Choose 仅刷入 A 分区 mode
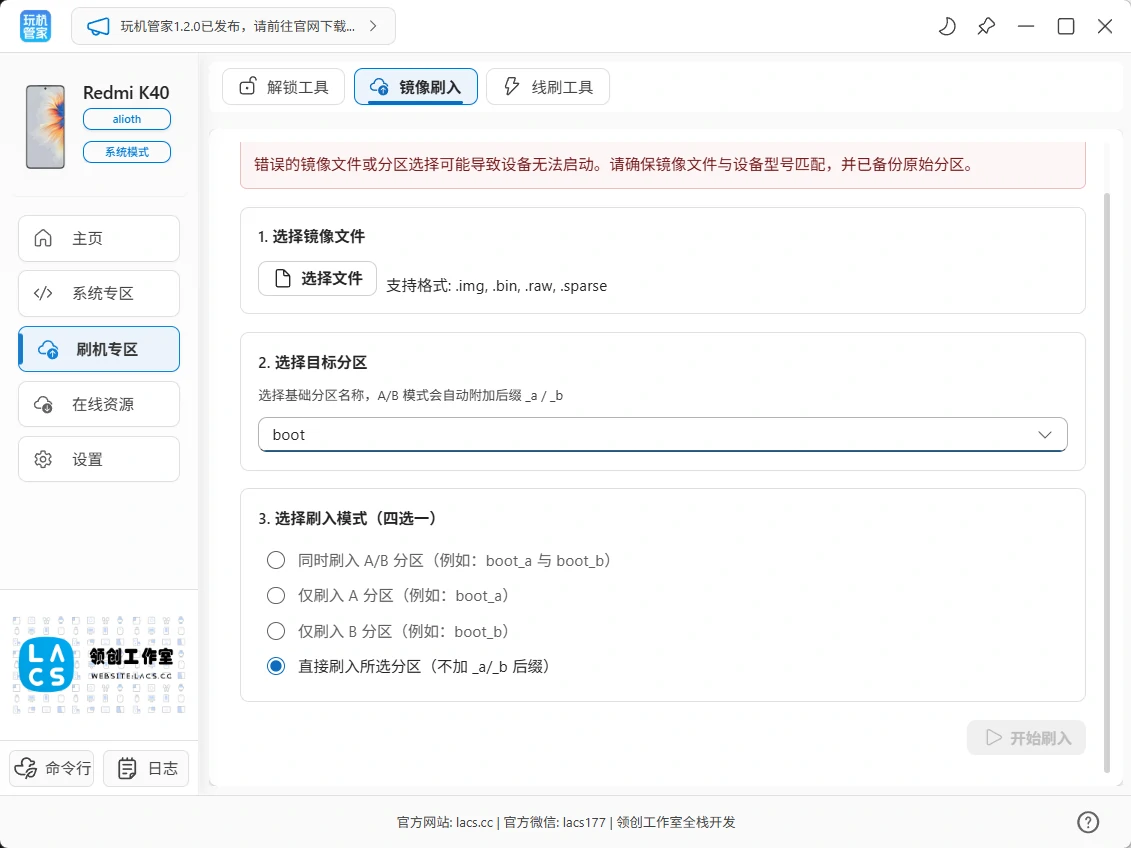 (276, 595)
